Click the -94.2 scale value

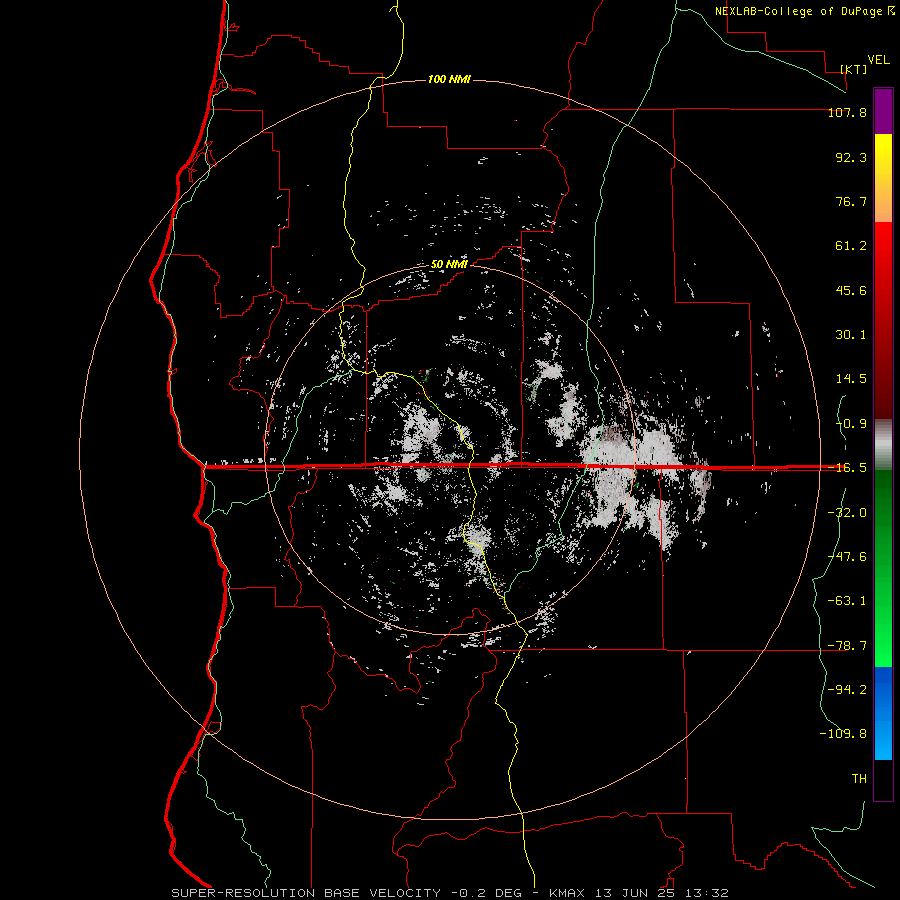tap(847, 690)
